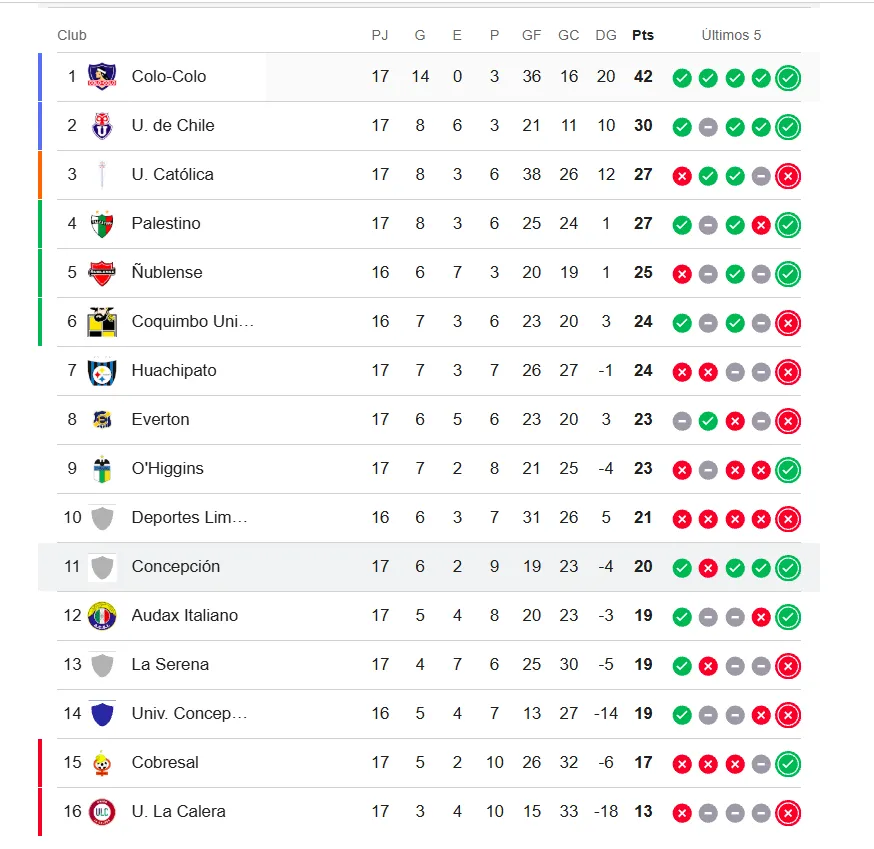
Task: Click the U. La Calera crest
Action: [x=102, y=812]
